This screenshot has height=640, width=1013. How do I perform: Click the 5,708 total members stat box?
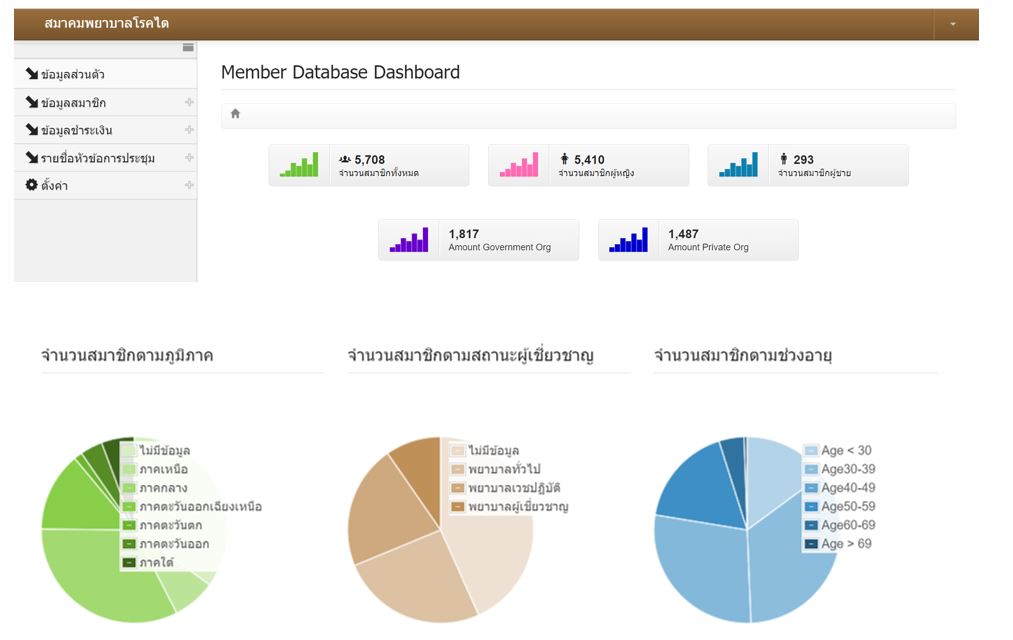tap(368, 165)
